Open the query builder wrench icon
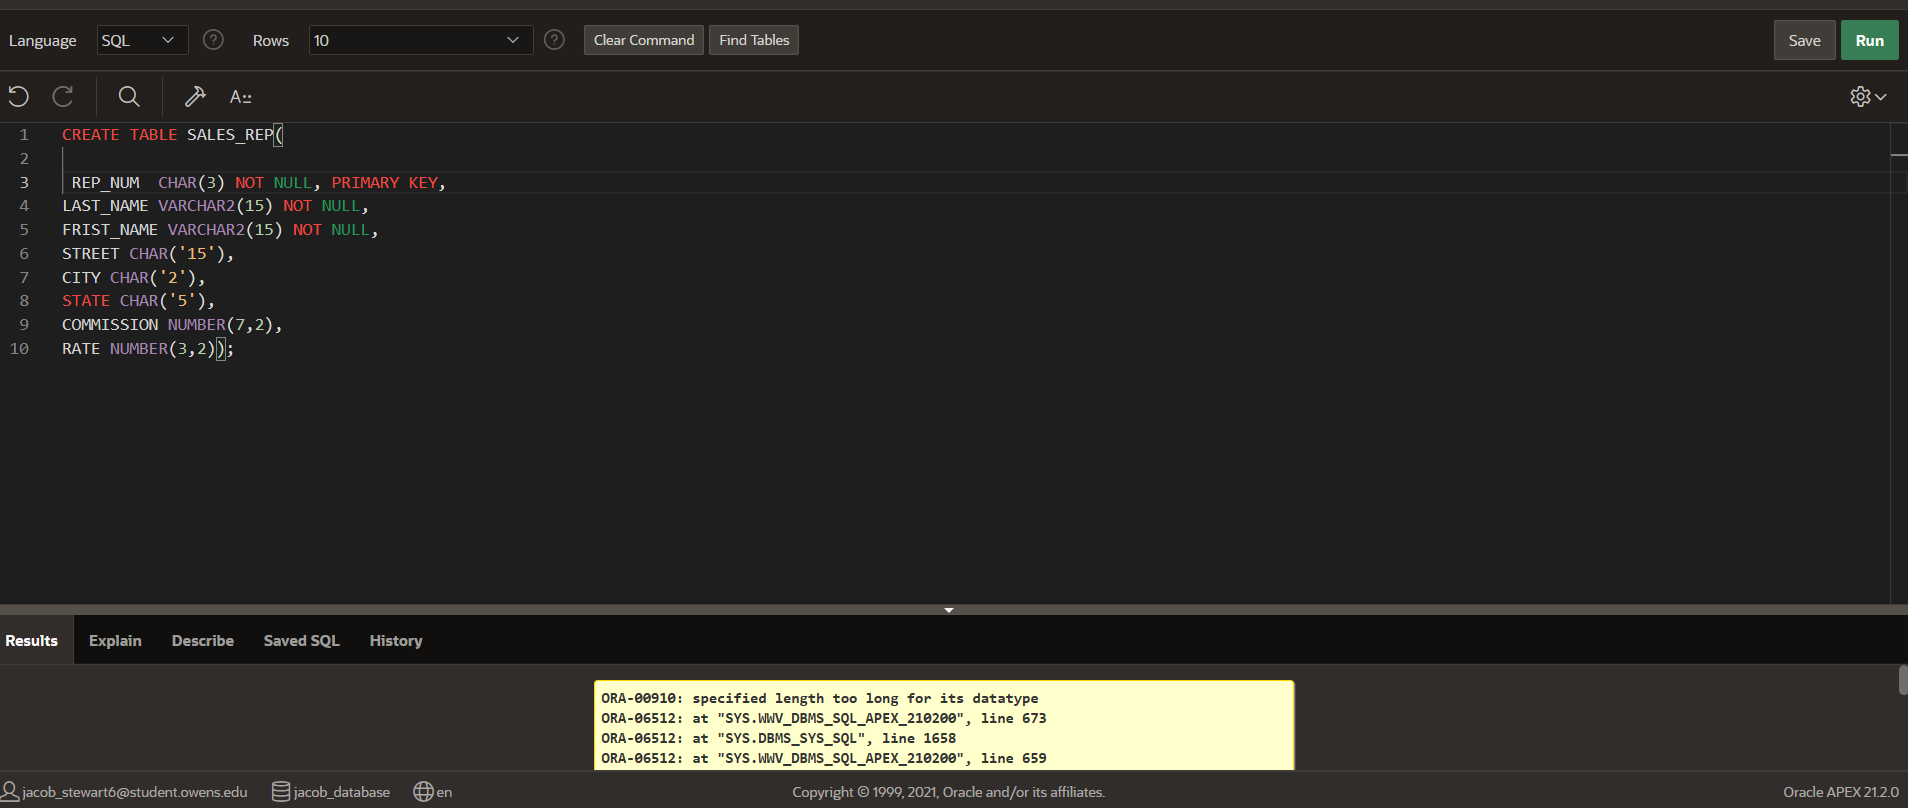Image resolution: width=1908 pixels, height=808 pixels. coord(195,96)
